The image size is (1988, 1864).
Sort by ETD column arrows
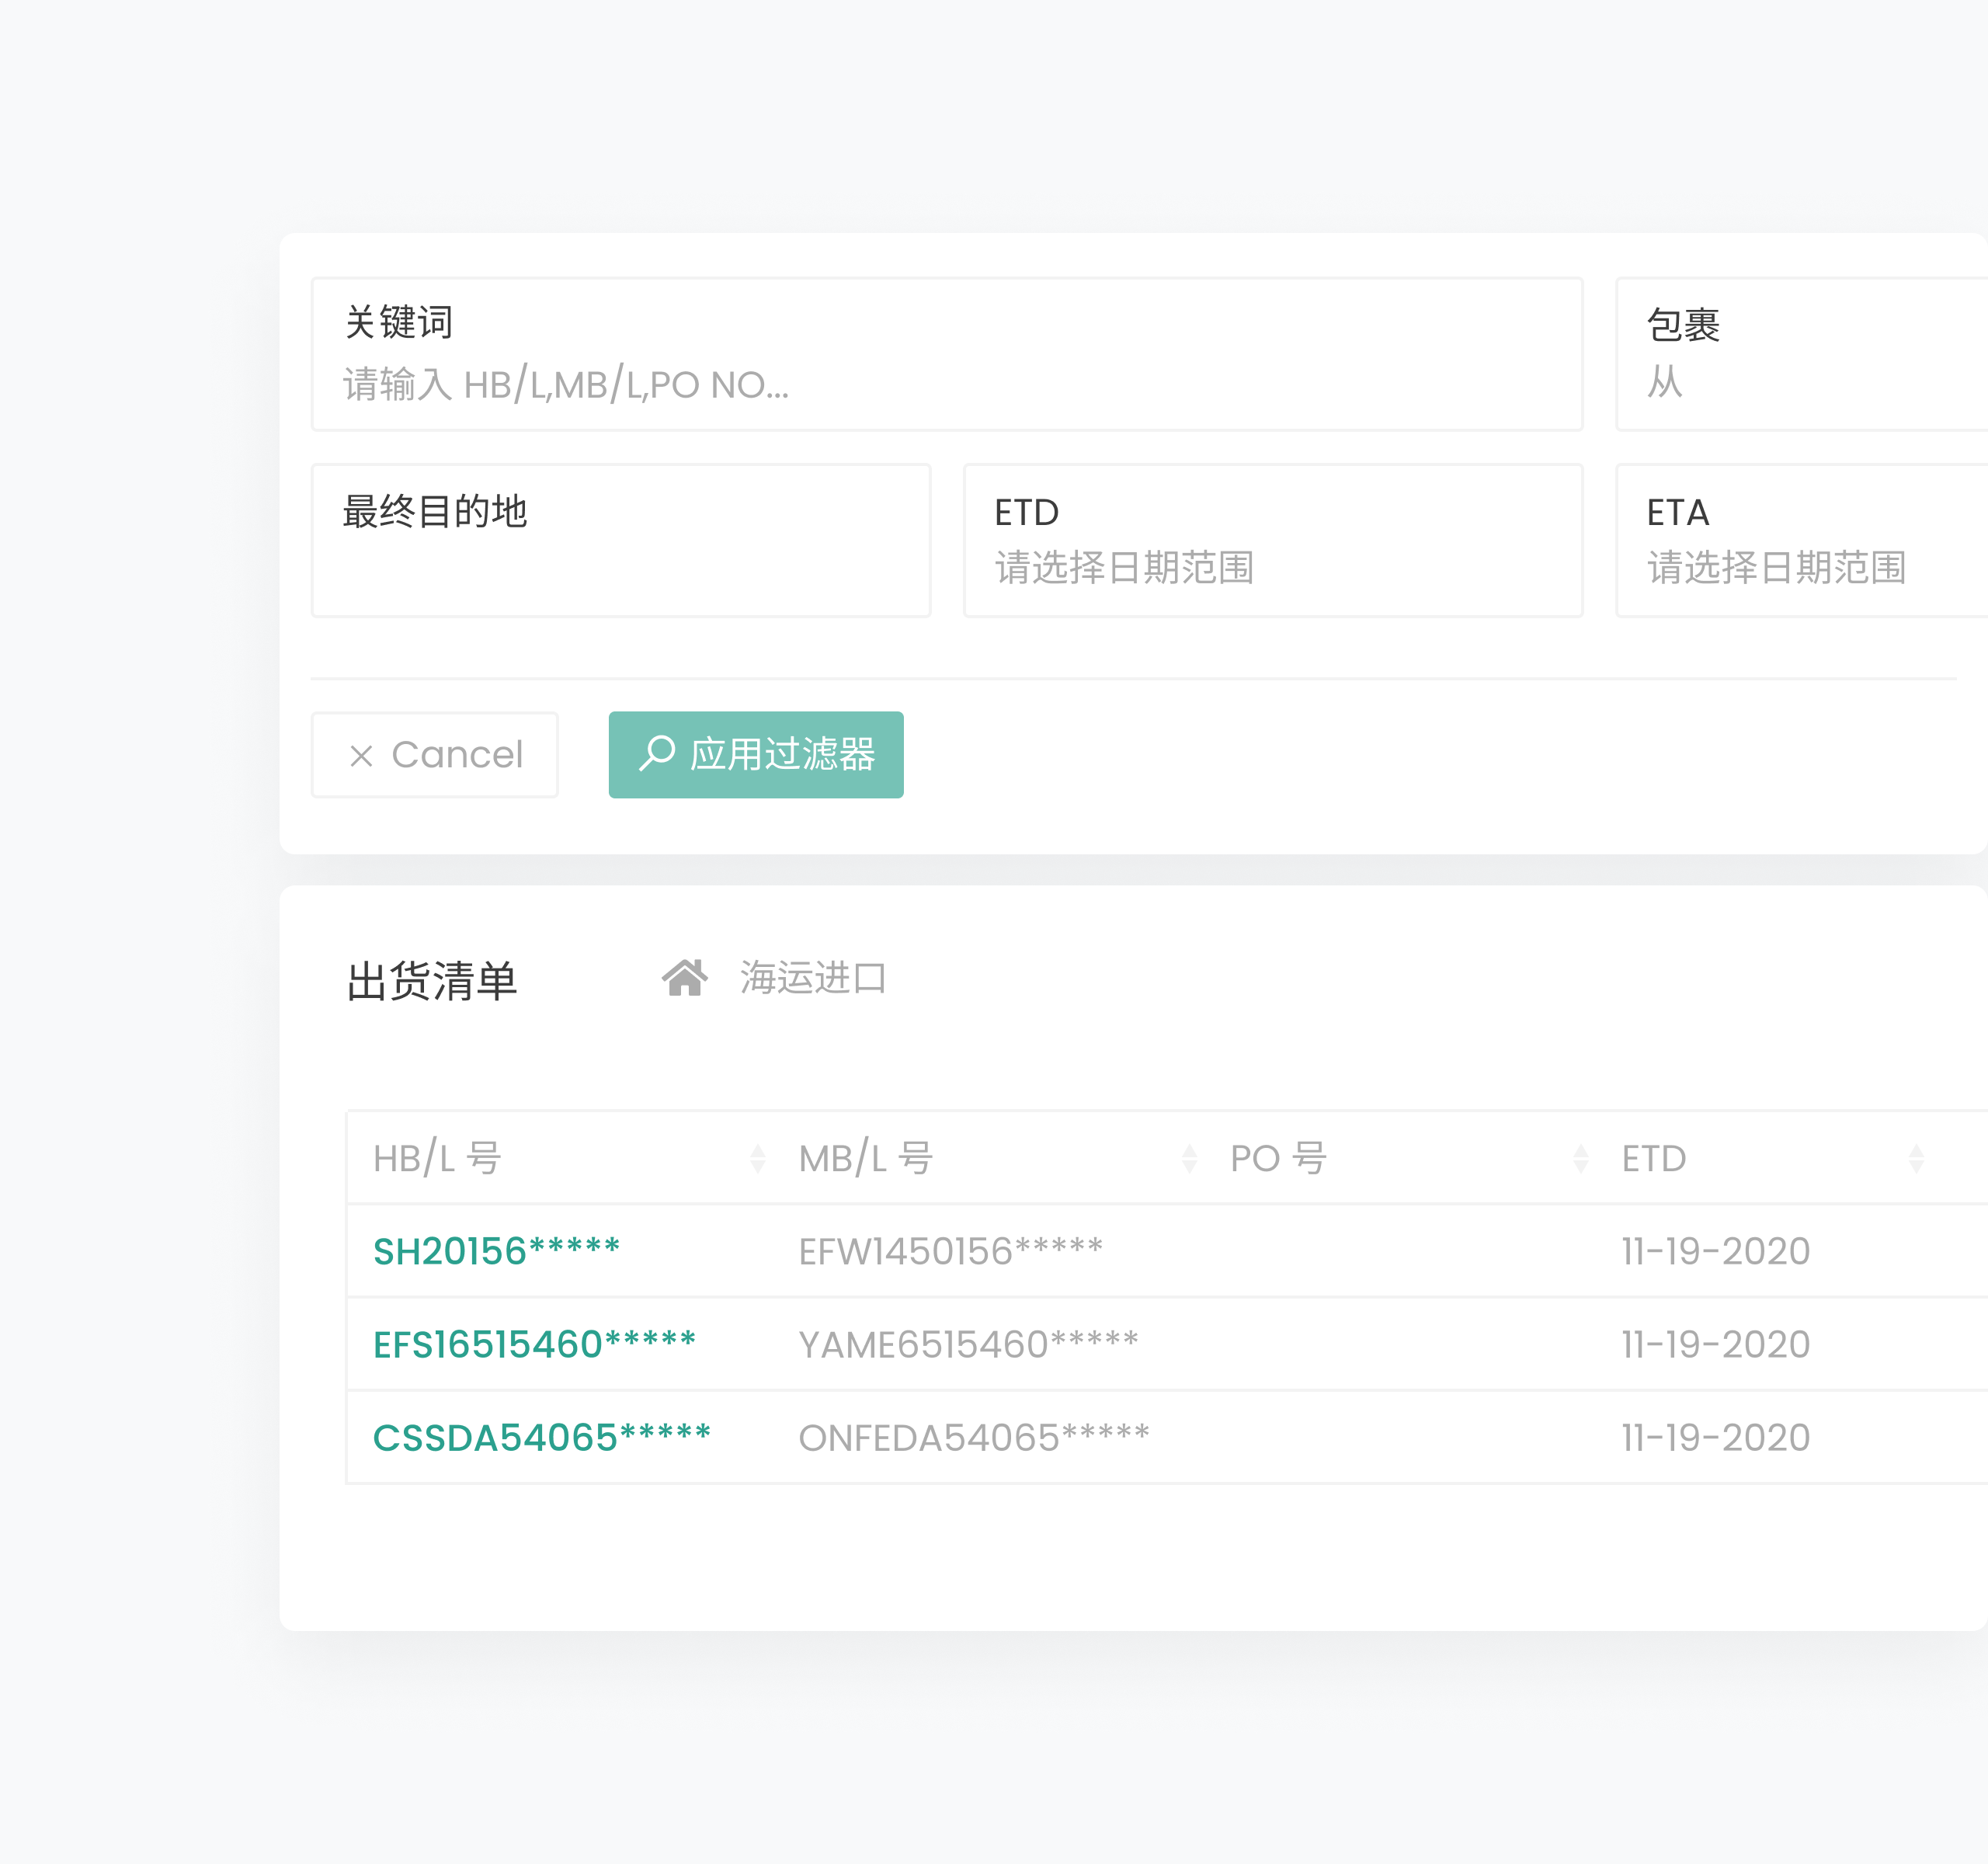click(1916, 1158)
